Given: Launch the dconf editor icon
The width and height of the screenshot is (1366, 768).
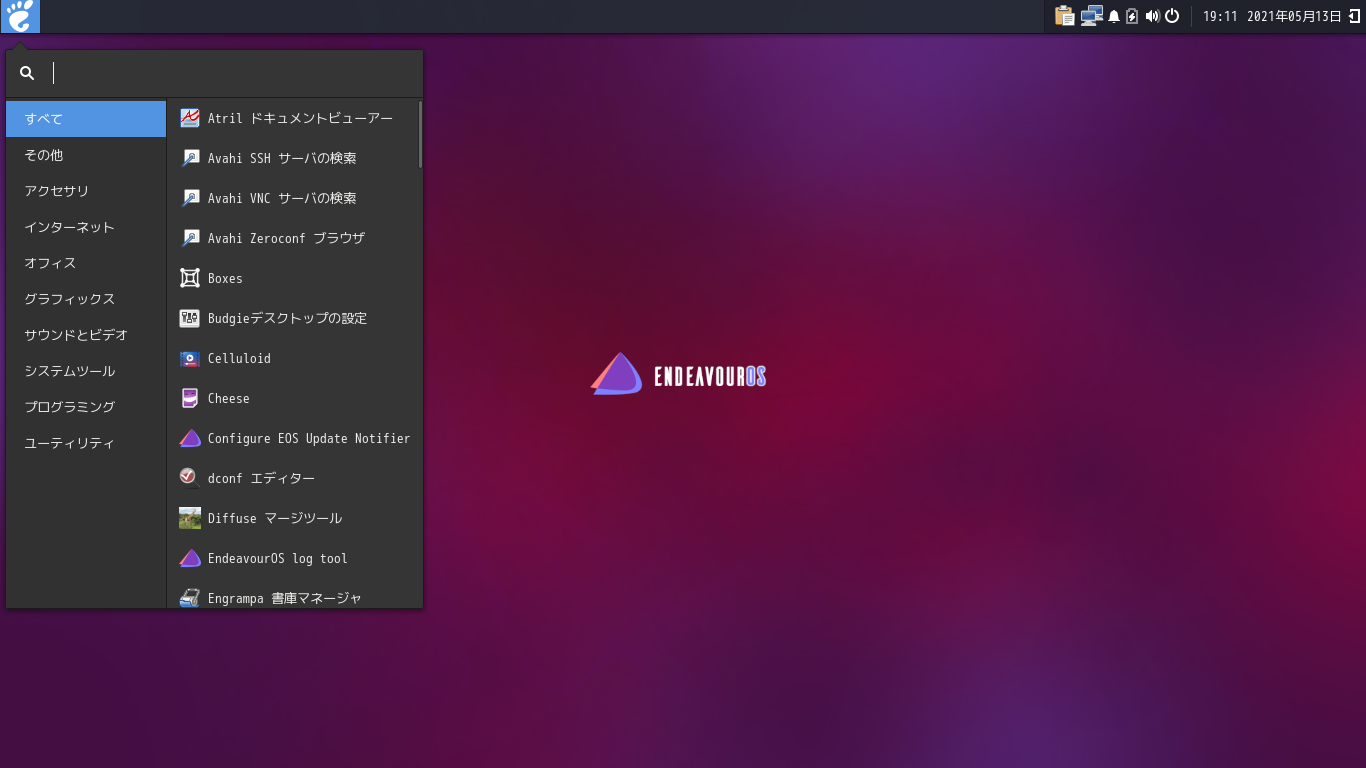Looking at the screenshot, I should pos(189,478).
